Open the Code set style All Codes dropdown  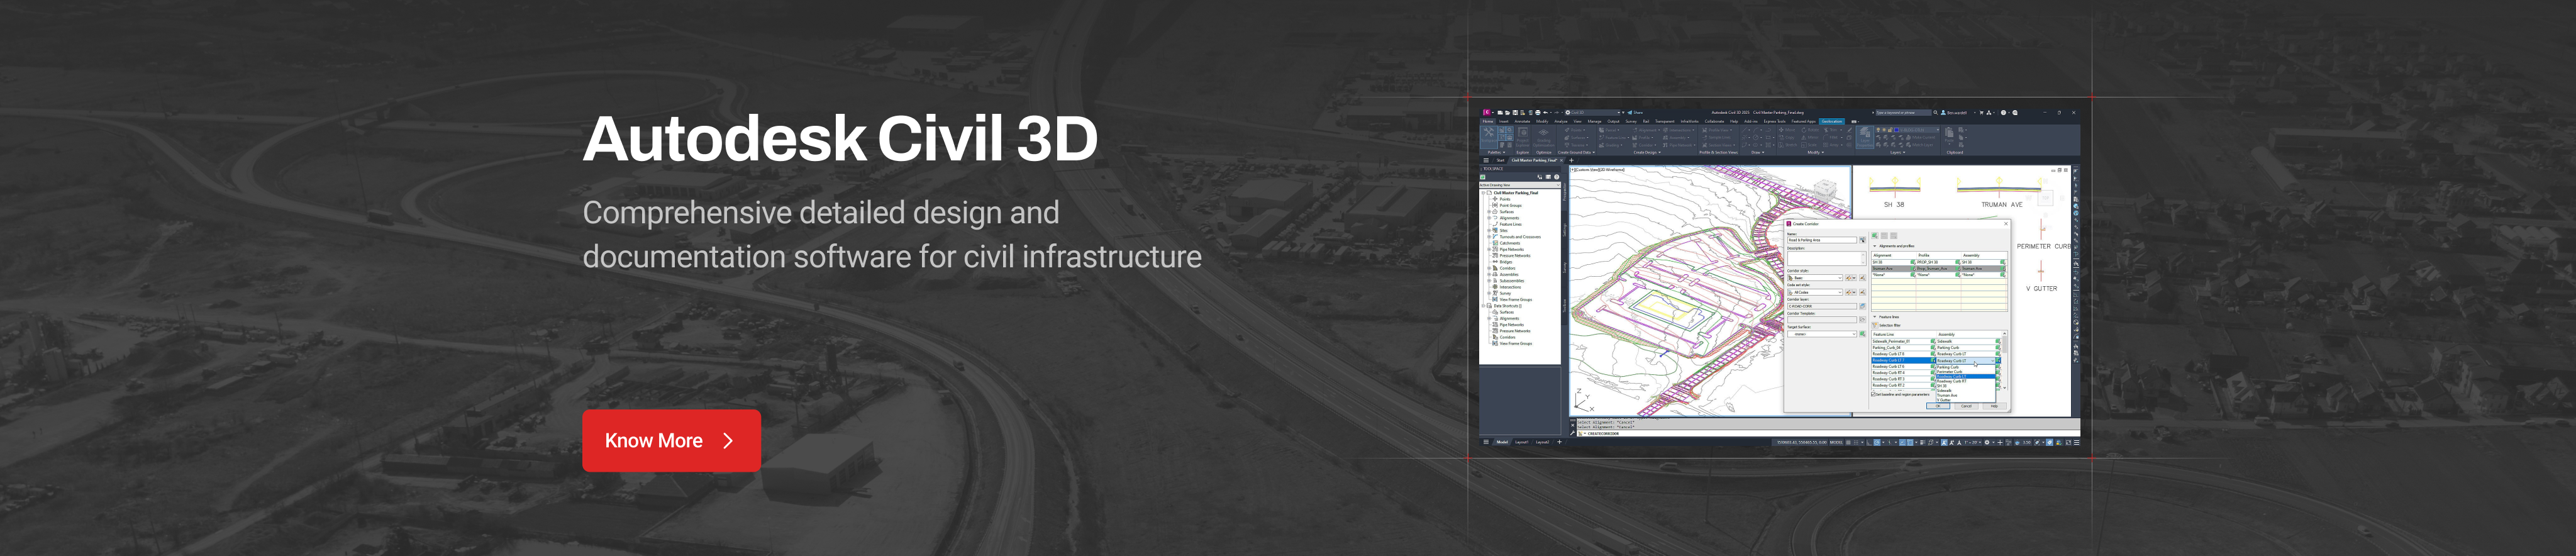click(1815, 292)
